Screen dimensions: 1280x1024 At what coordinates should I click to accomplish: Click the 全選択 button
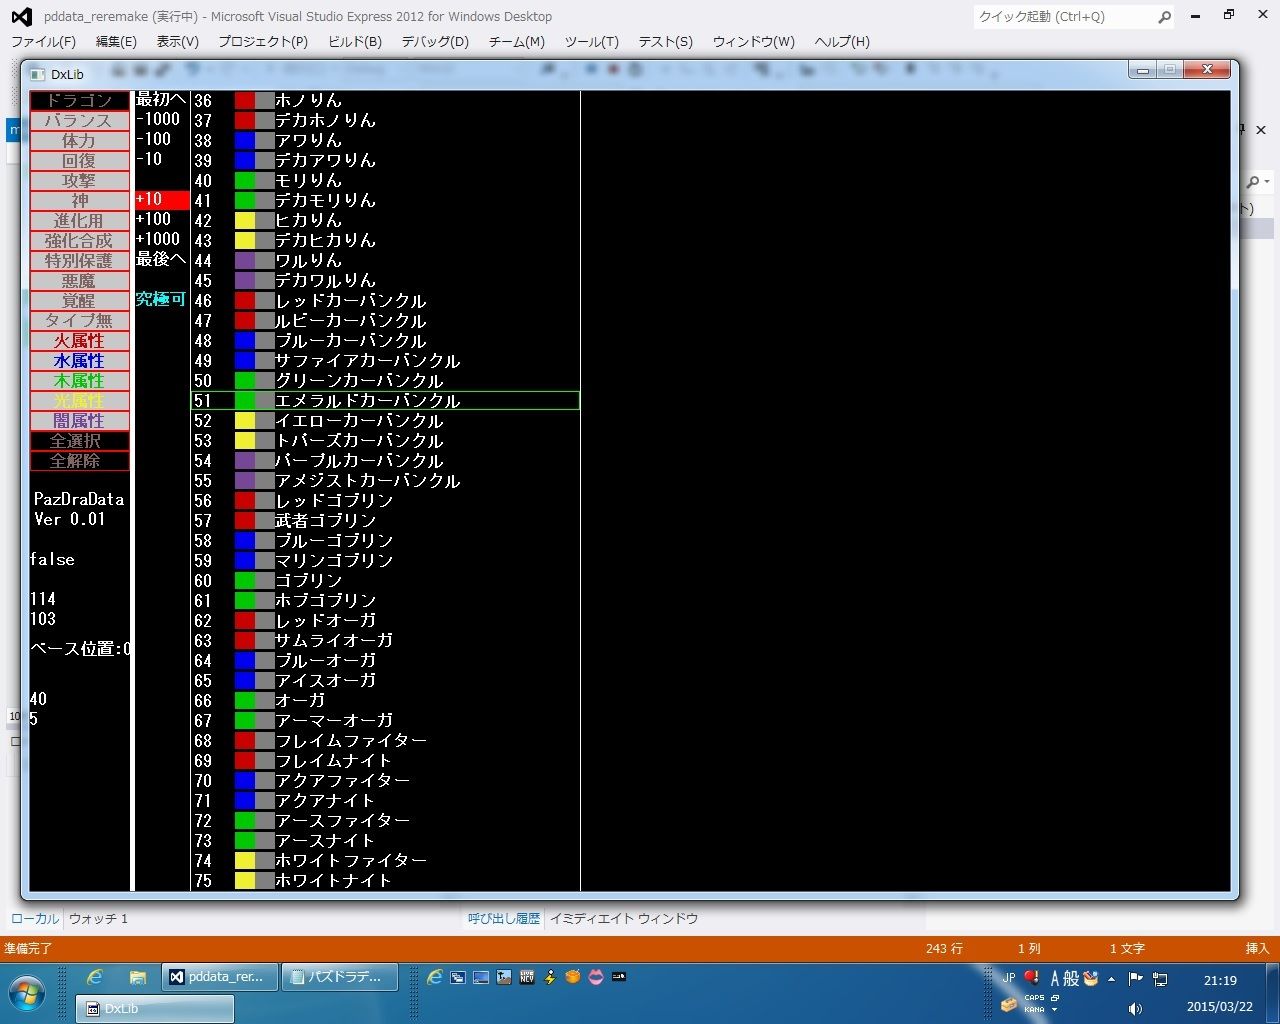(79, 441)
